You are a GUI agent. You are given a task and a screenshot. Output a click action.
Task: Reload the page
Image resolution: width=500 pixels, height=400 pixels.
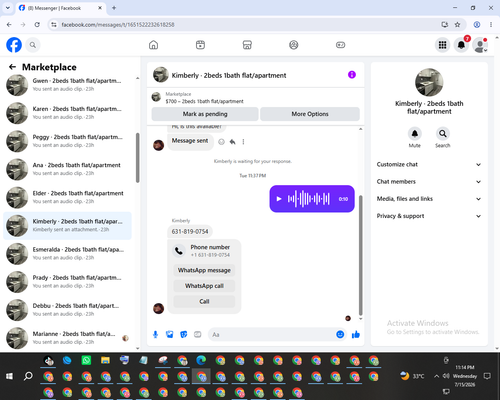point(37,24)
